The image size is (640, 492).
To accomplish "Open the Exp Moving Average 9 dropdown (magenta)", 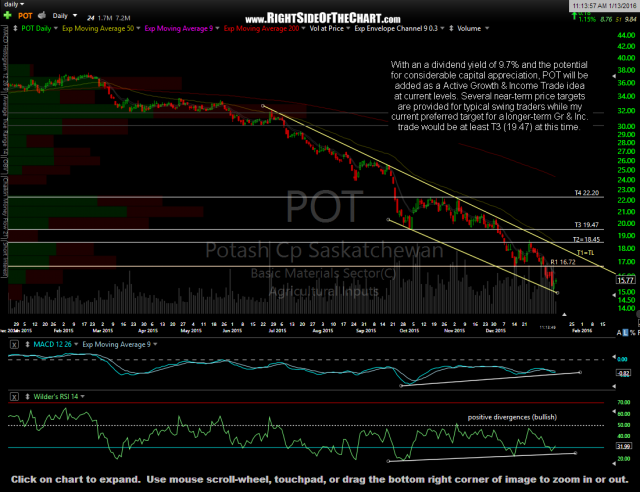I will (x=217, y=29).
